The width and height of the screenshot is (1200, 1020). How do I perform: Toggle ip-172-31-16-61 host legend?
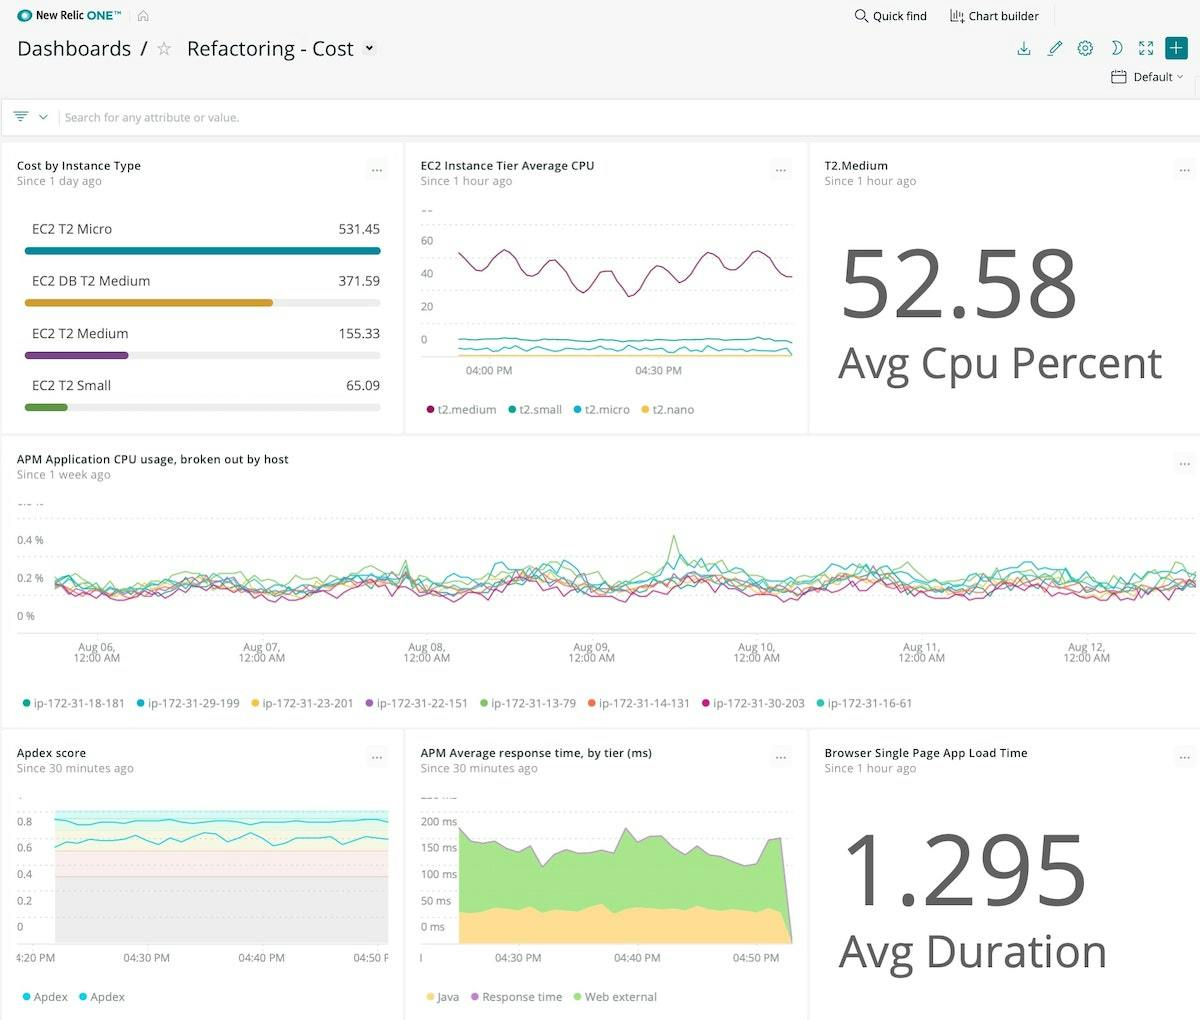tap(865, 703)
